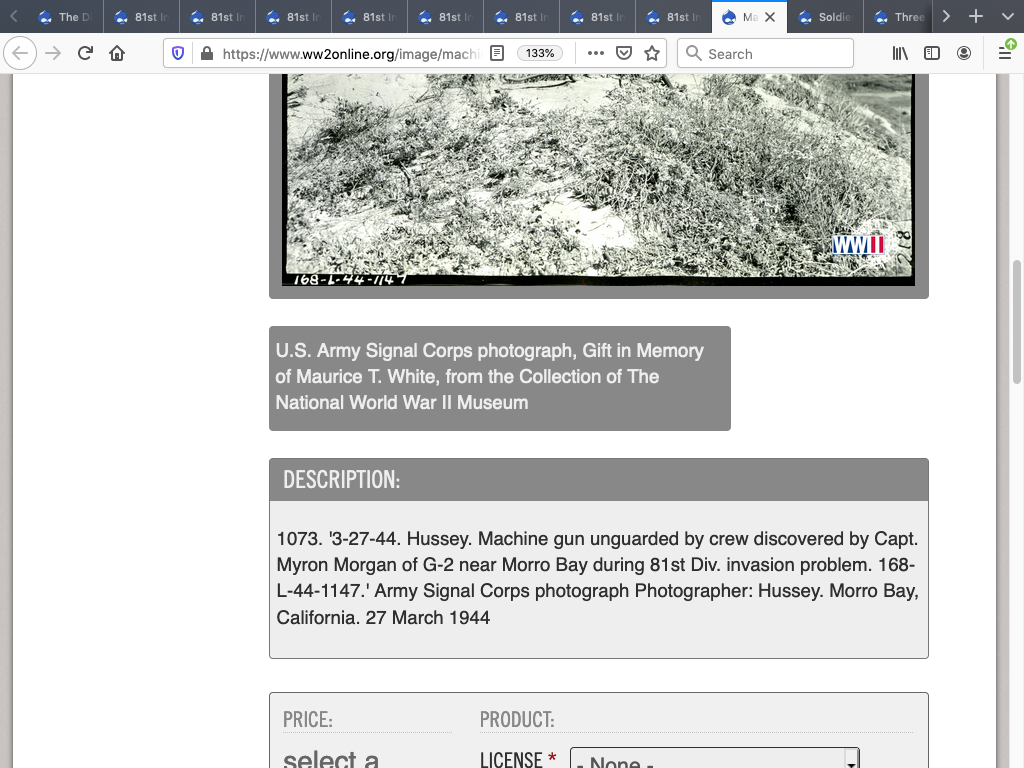Open the Firefox hamburger menu
Image resolution: width=1024 pixels, height=768 pixels.
coord(1005,54)
